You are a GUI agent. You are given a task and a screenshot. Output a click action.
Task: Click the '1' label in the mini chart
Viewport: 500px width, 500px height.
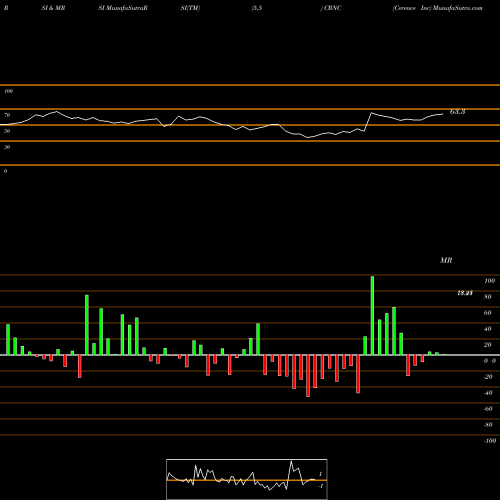(x=321, y=474)
